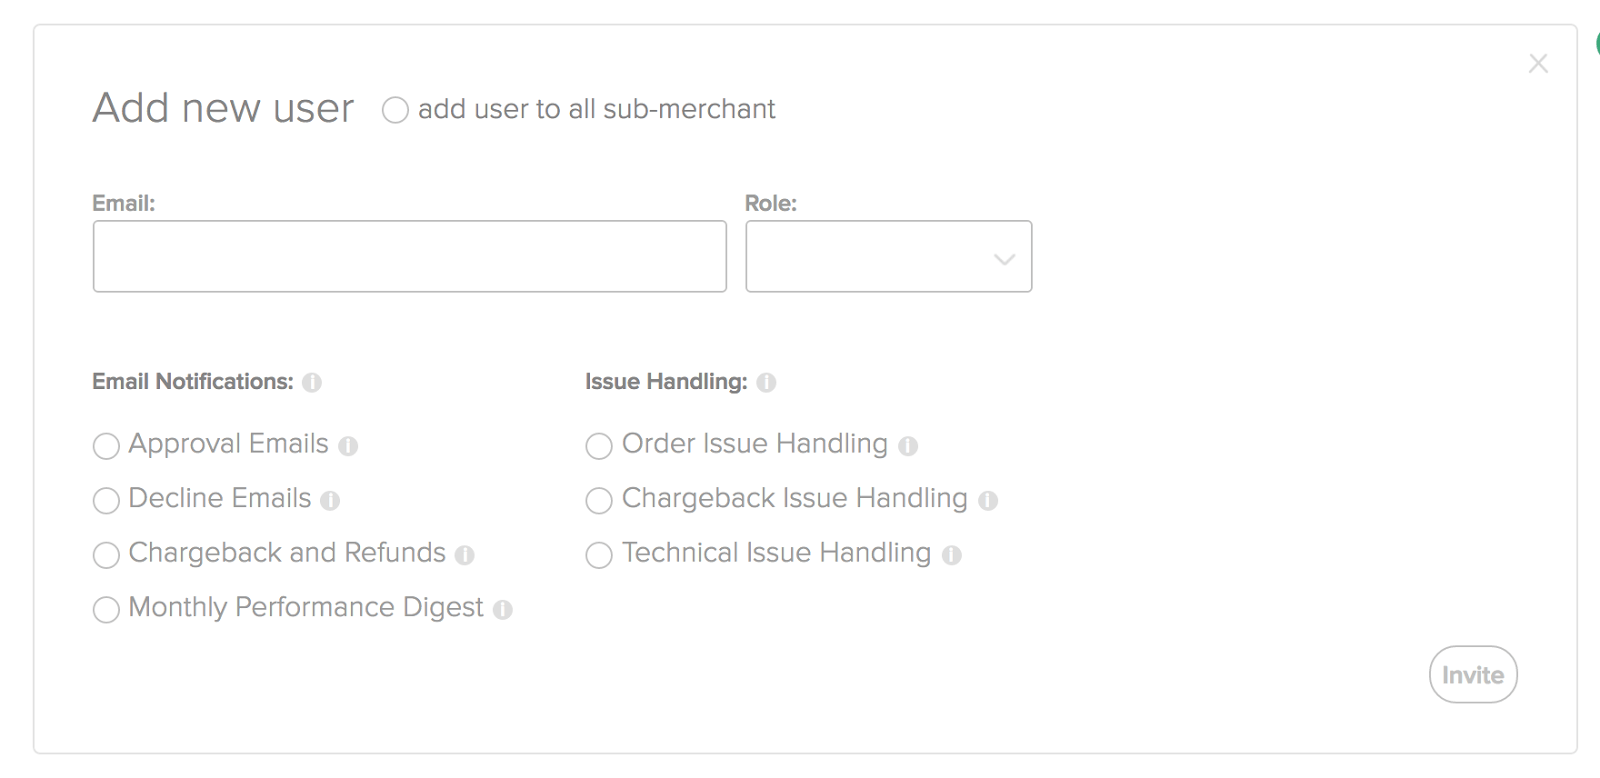The image size is (1600, 778).
Task: Toggle Chargeback Issue Handling option
Action: coord(599,500)
